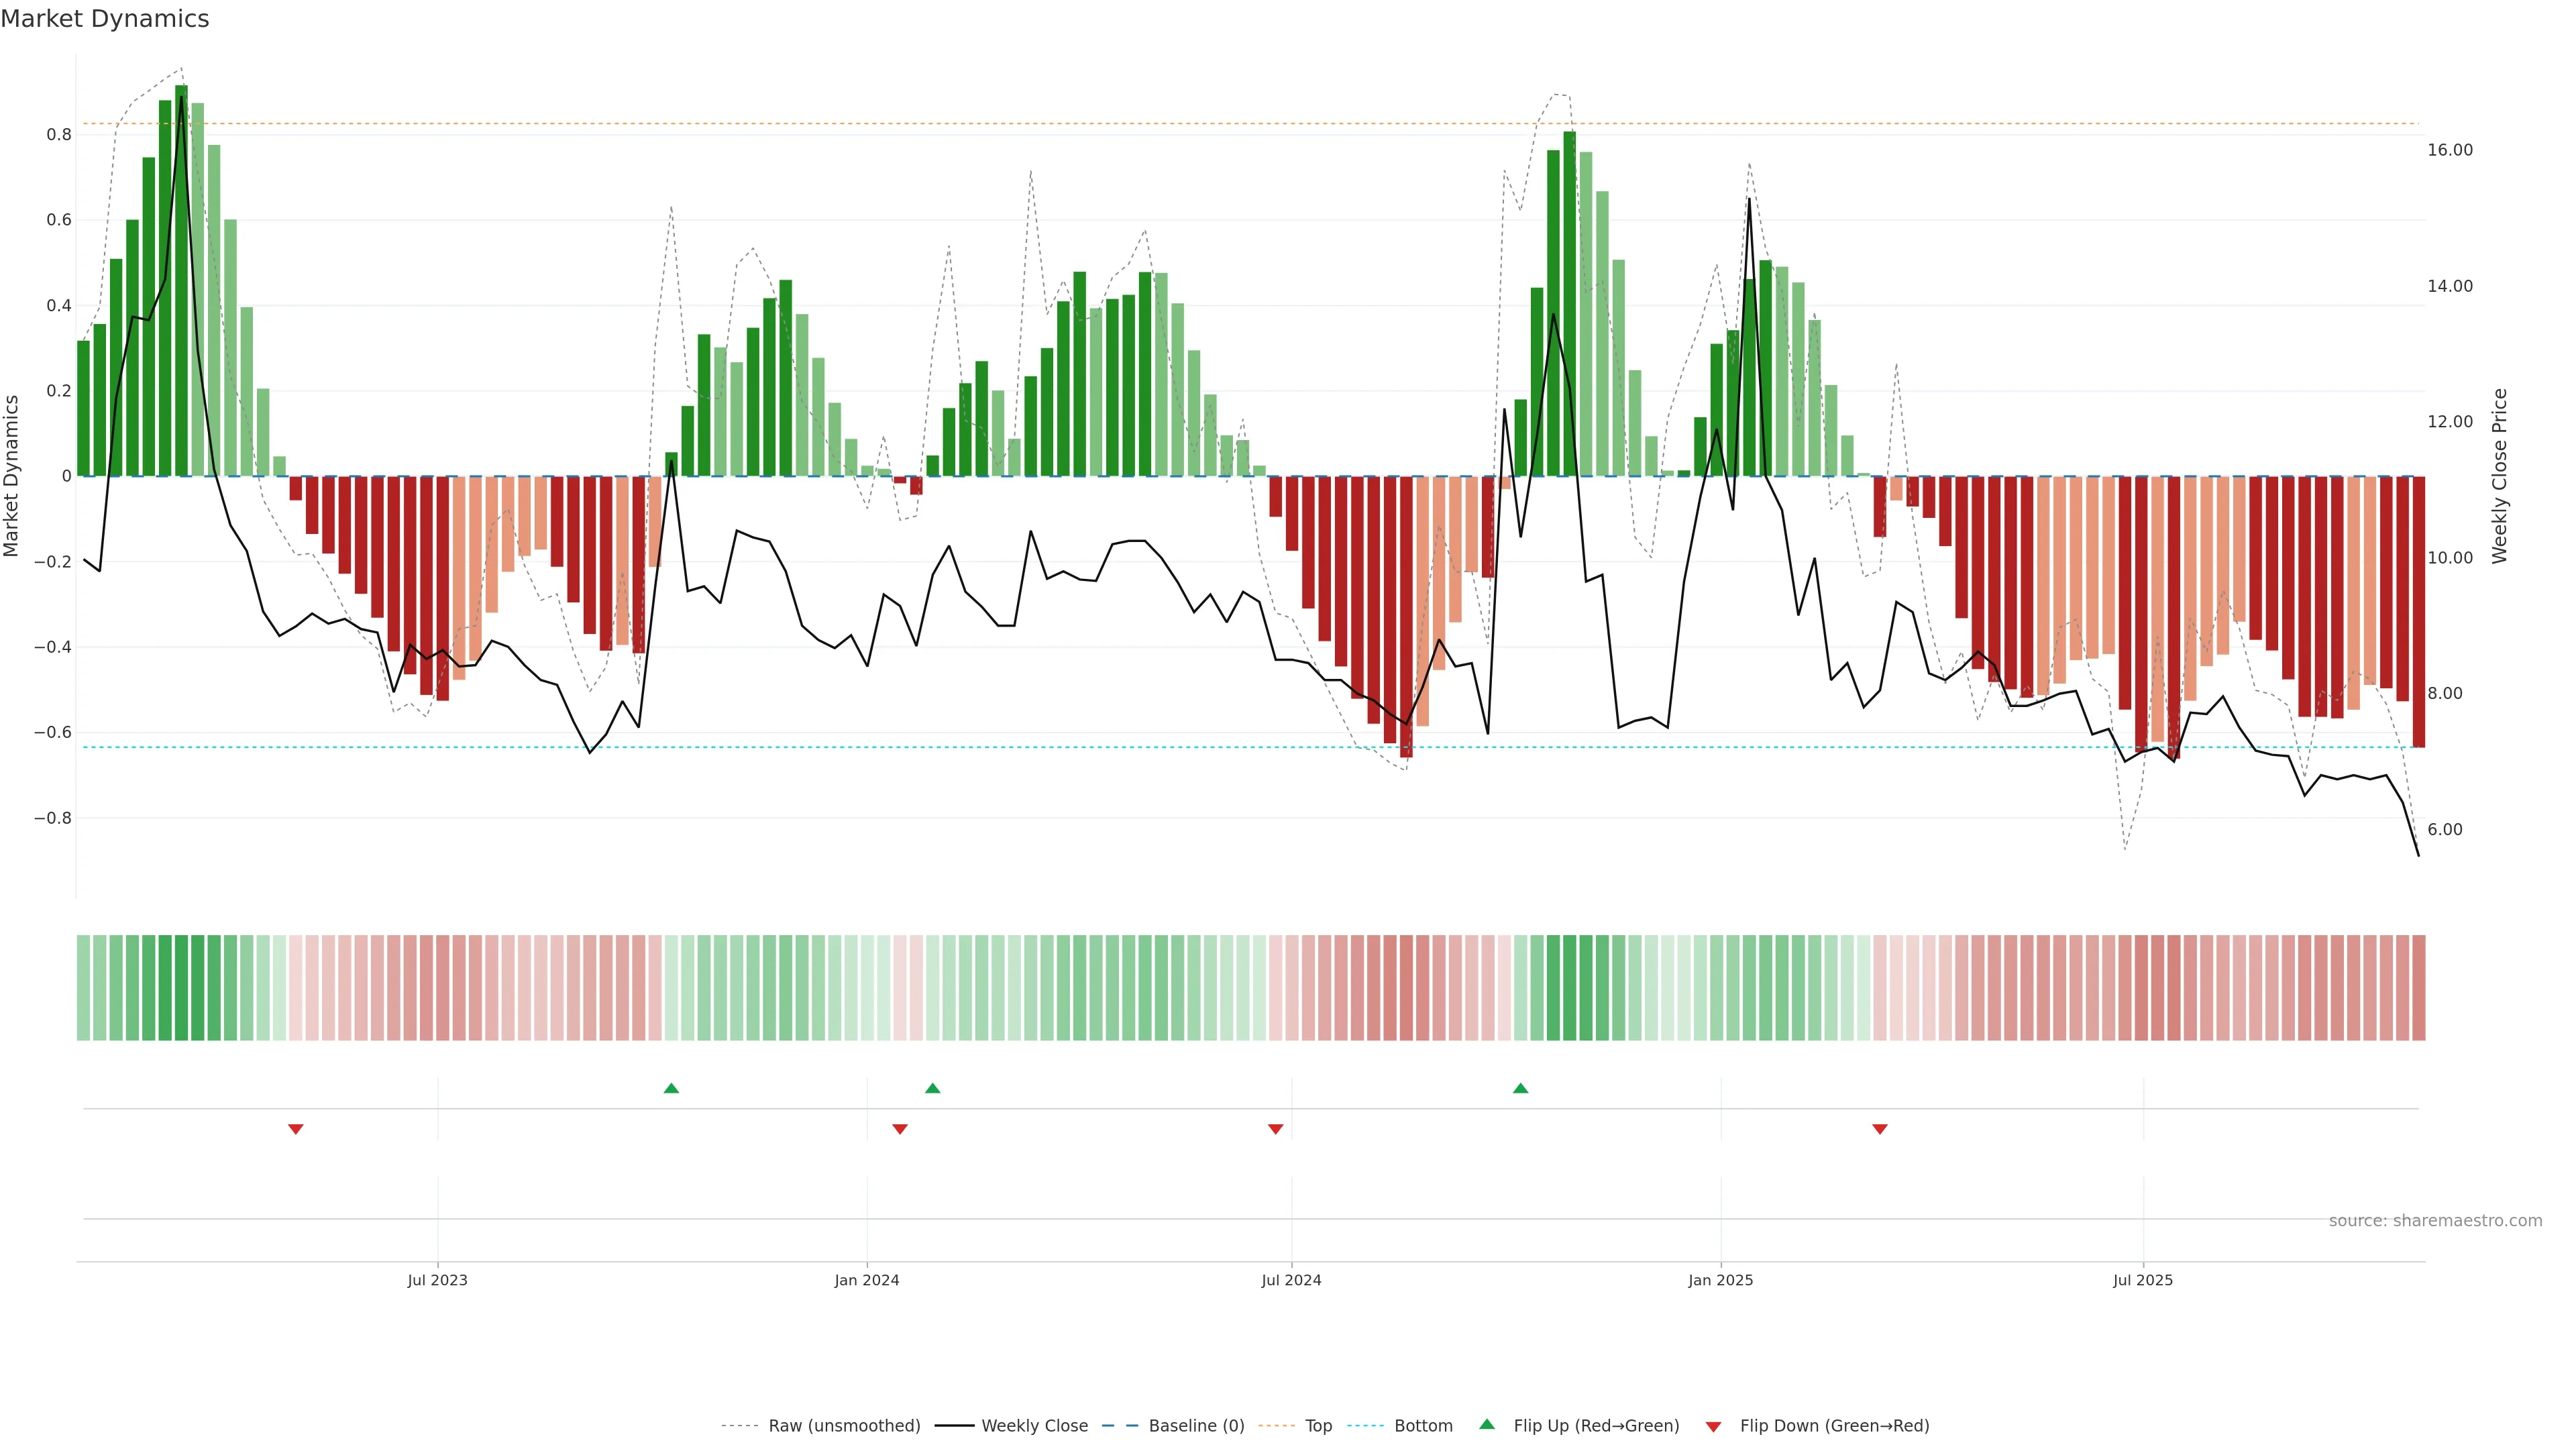Click the red flip-down marker just after Jan 2024

[x=899, y=1129]
